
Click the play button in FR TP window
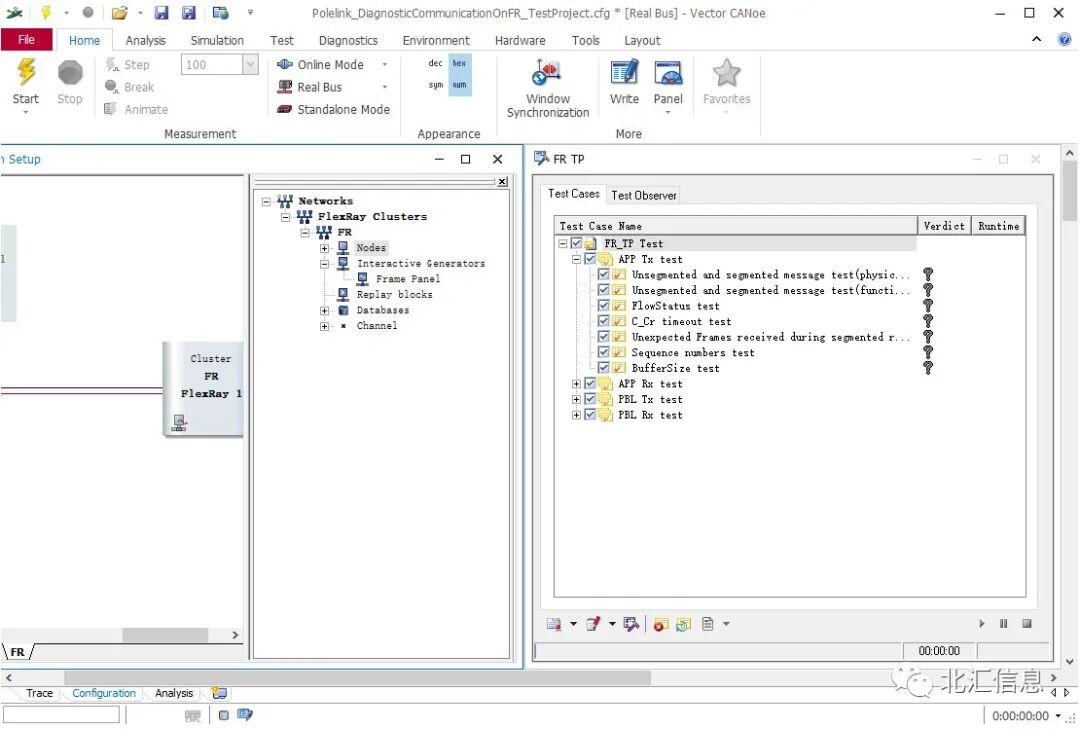(982, 624)
